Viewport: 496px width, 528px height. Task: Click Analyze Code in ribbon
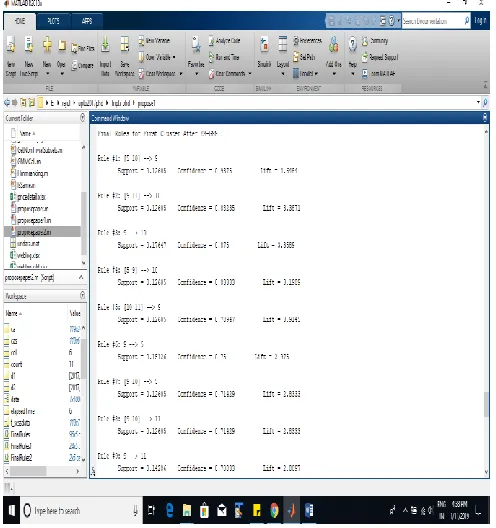coord(224,41)
